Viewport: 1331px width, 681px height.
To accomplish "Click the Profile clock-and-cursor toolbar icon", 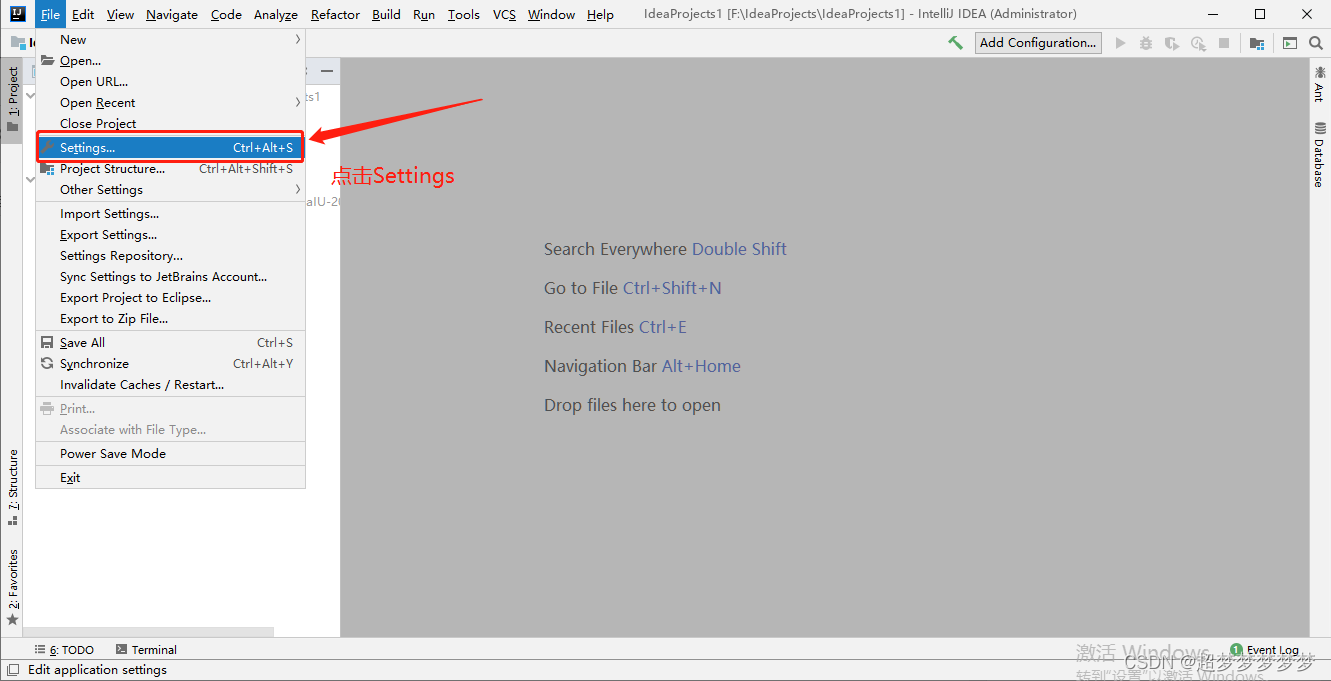I will pyautogui.click(x=1198, y=43).
